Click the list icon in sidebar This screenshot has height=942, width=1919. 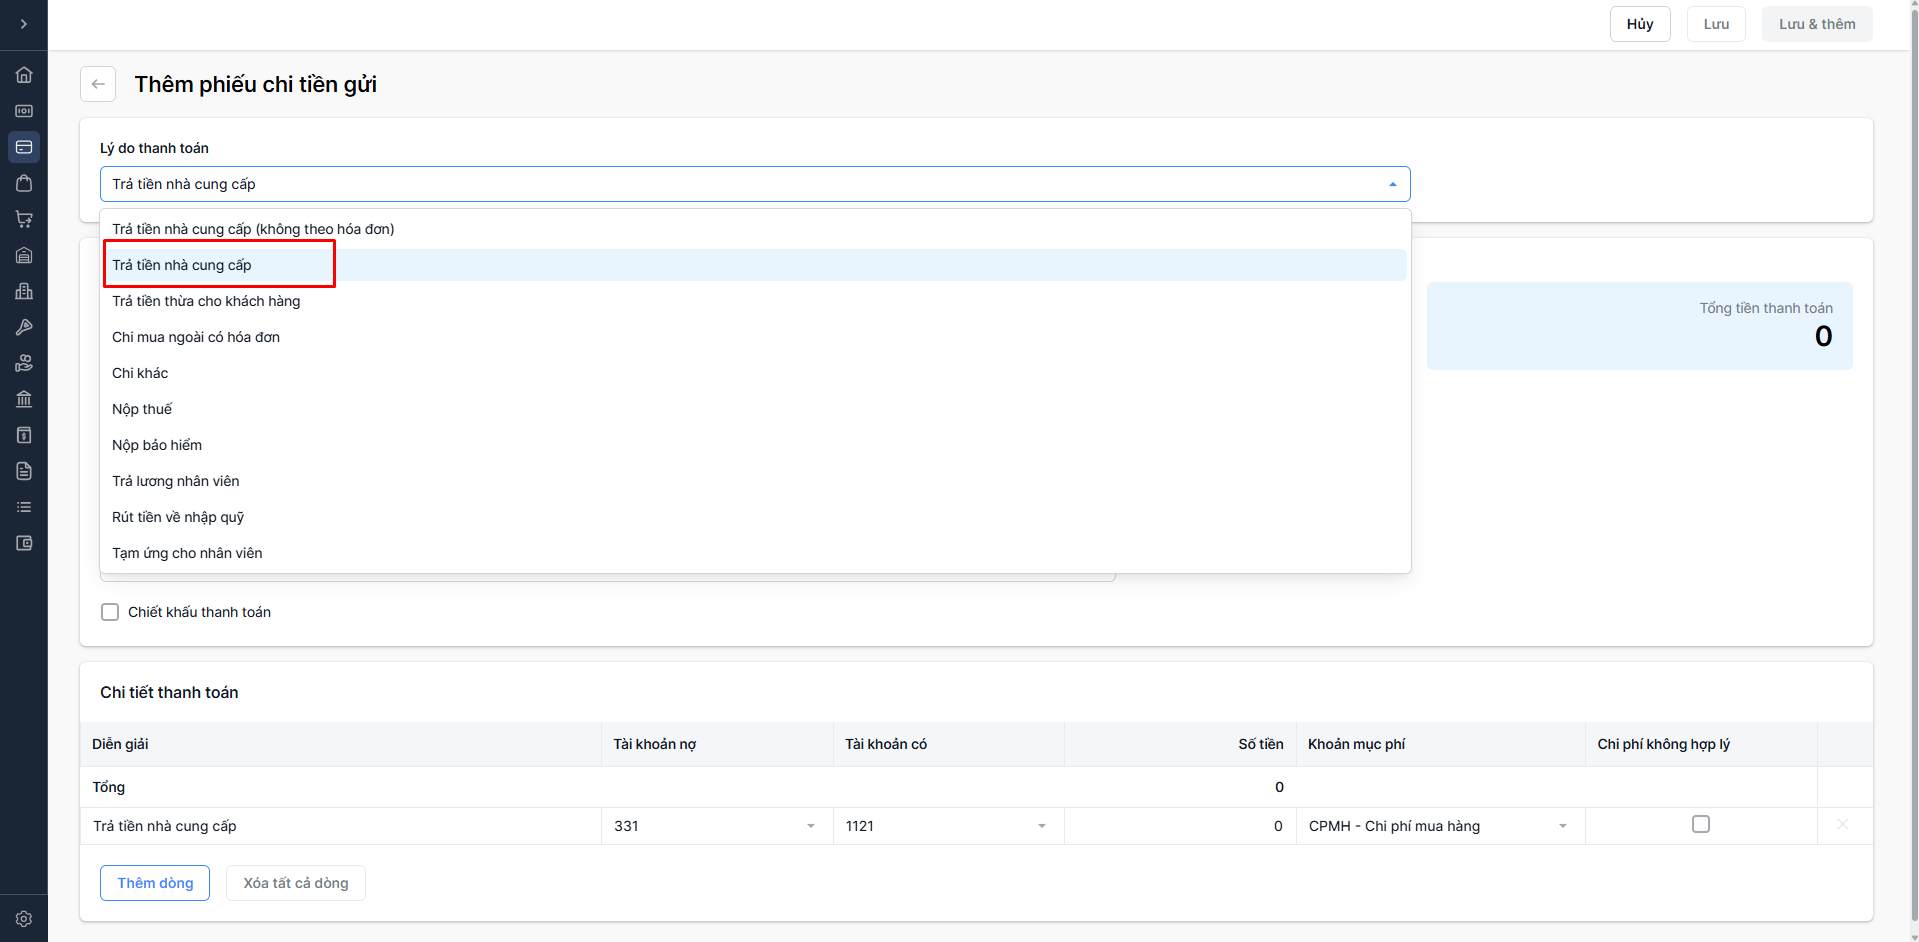[x=24, y=507]
